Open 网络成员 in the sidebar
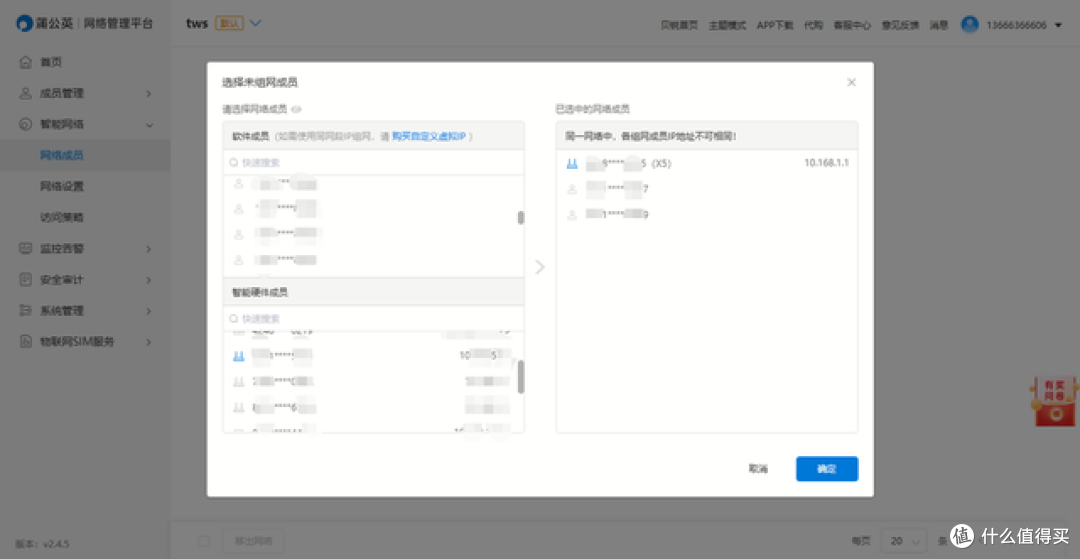Screen dimensions: 1080x559 (x=62, y=156)
